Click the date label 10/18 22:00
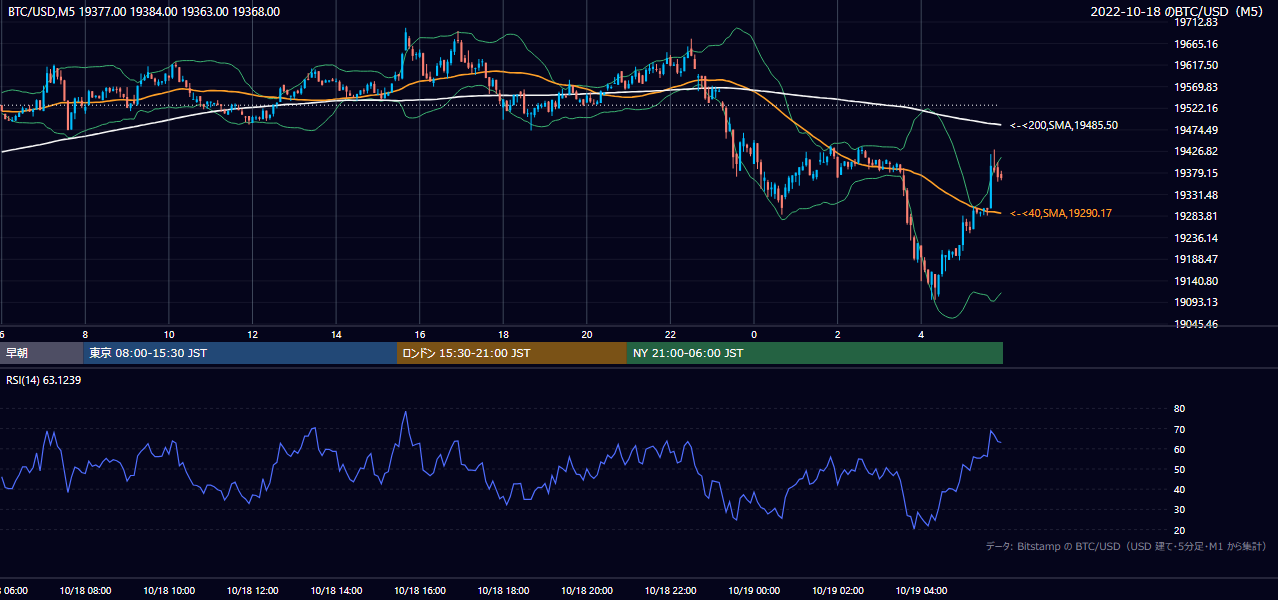 point(671,591)
